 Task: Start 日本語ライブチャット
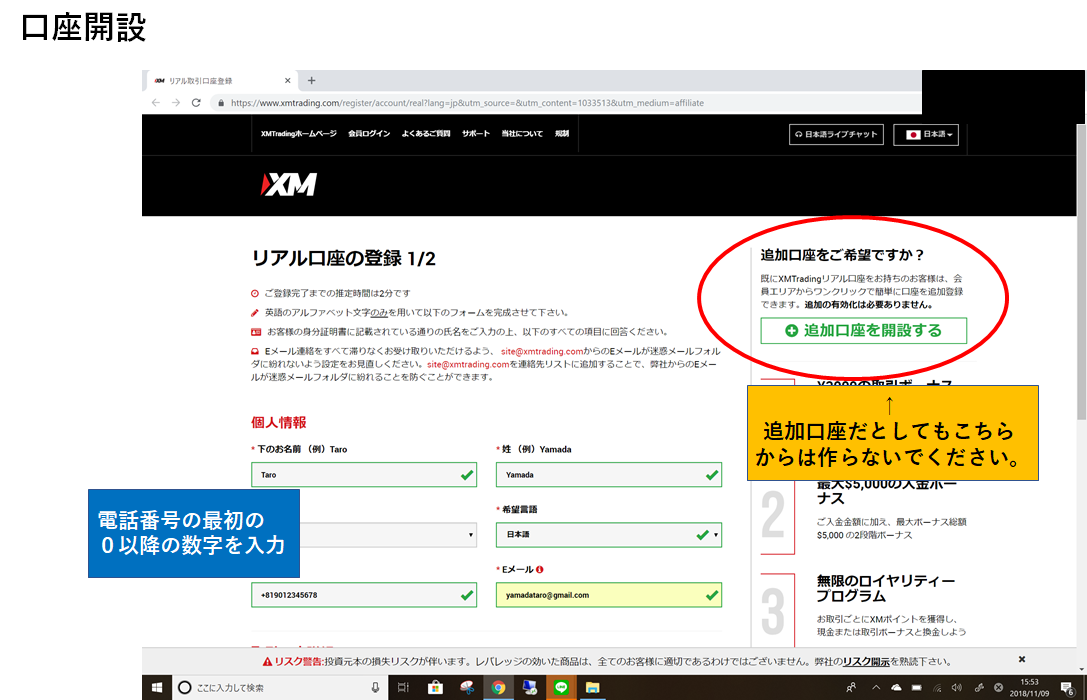836,134
